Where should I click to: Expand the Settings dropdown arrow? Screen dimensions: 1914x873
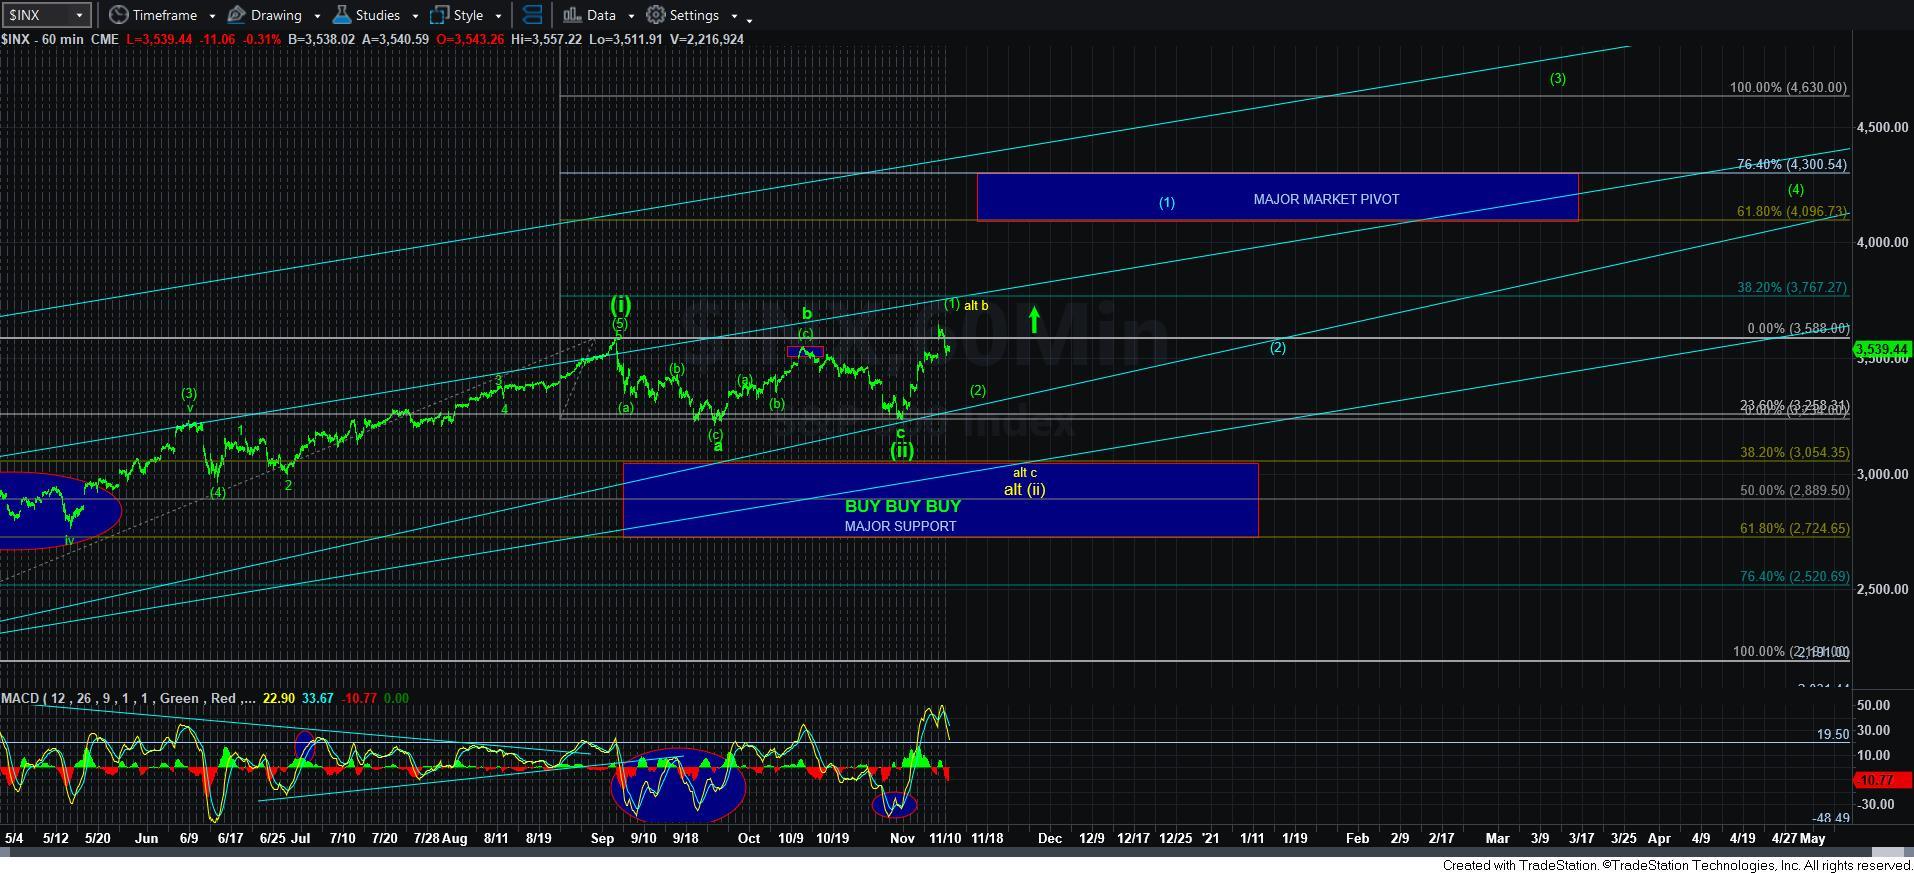click(x=734, y=16)
